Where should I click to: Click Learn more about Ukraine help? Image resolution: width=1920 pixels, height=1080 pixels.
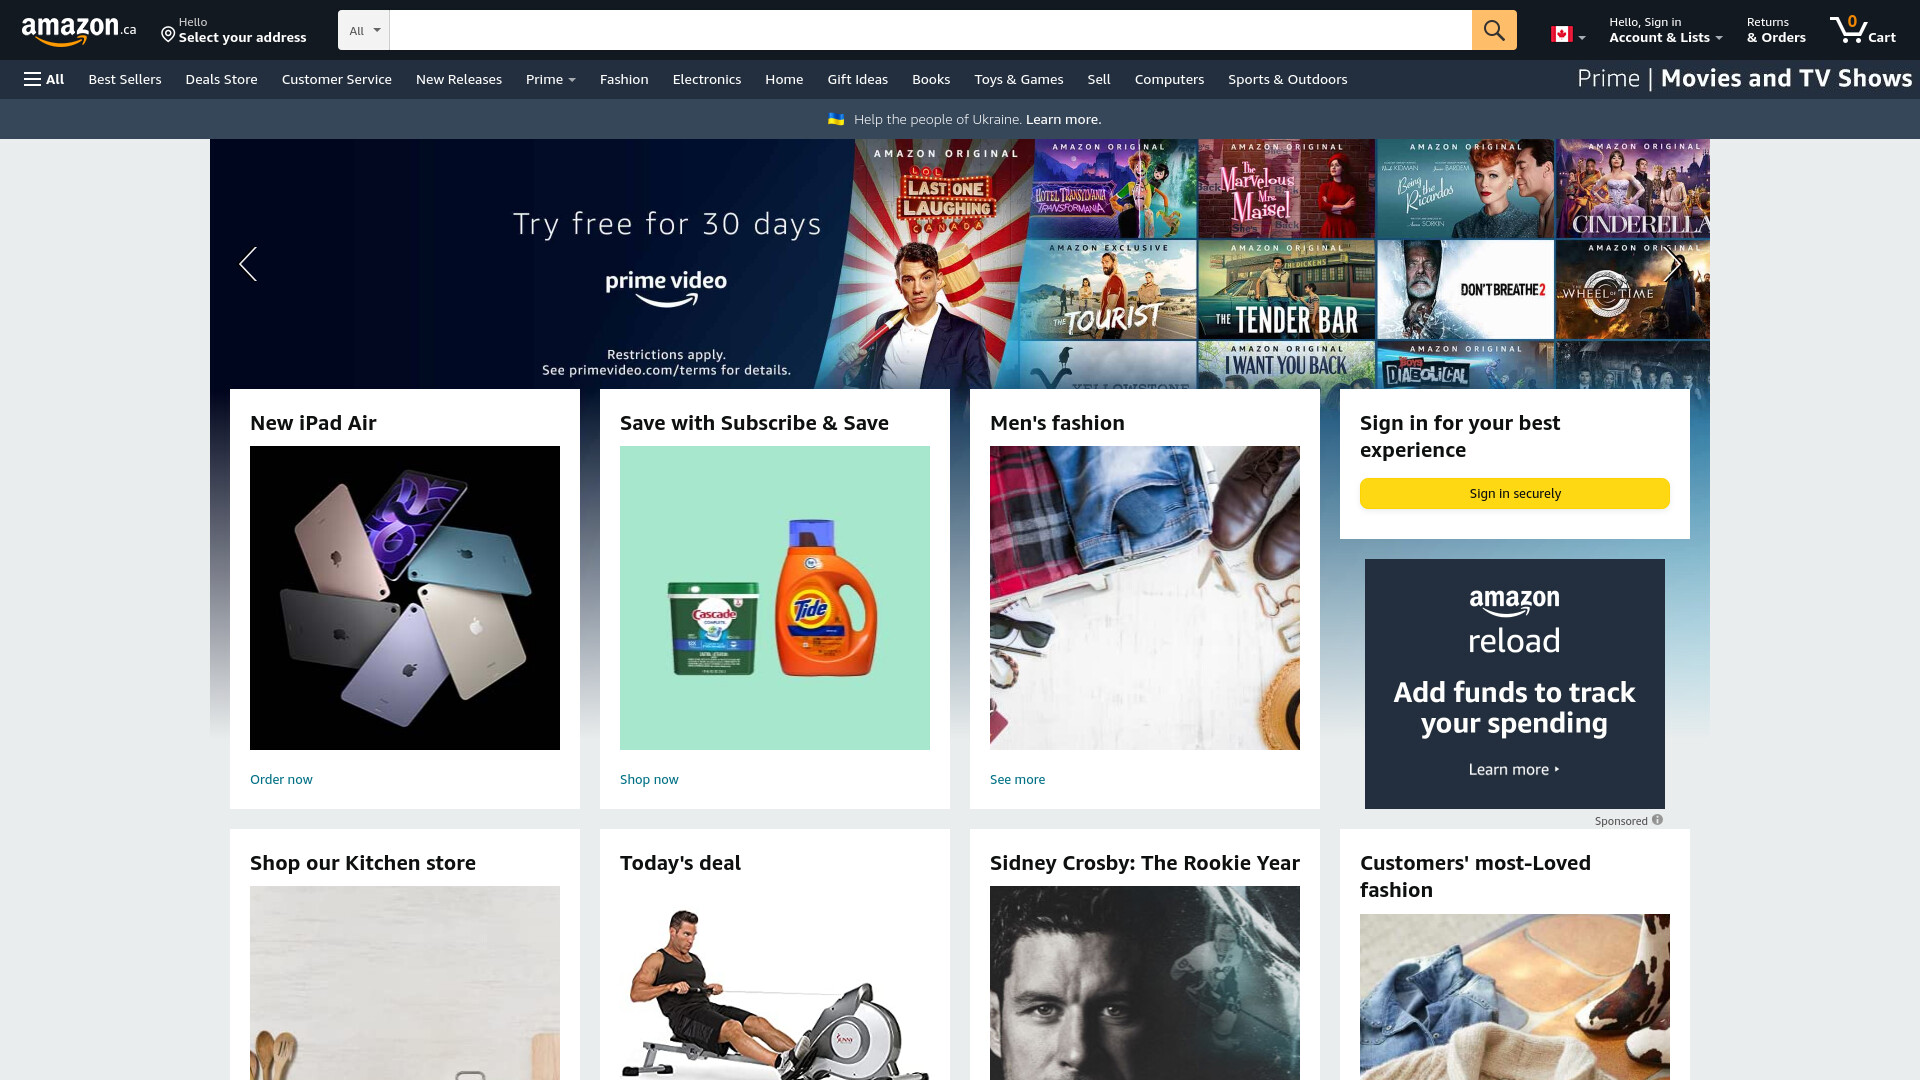[x=1063, y=119]
